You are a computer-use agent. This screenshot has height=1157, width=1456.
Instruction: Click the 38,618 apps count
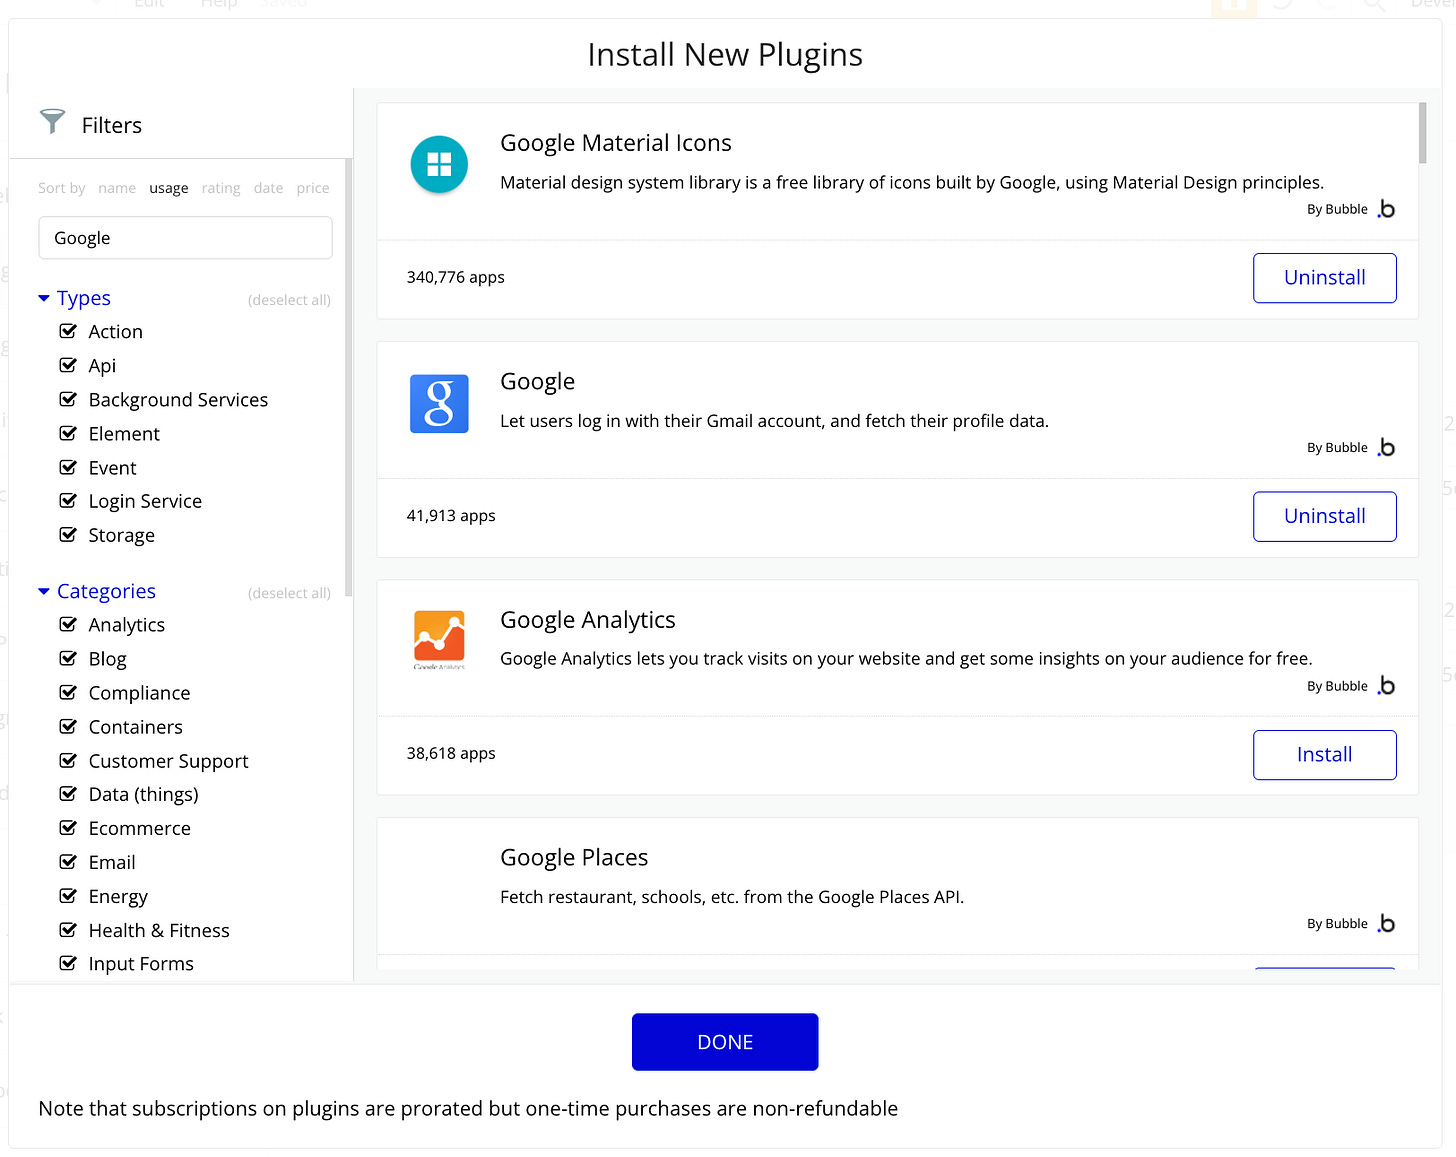tap(451, 753)
